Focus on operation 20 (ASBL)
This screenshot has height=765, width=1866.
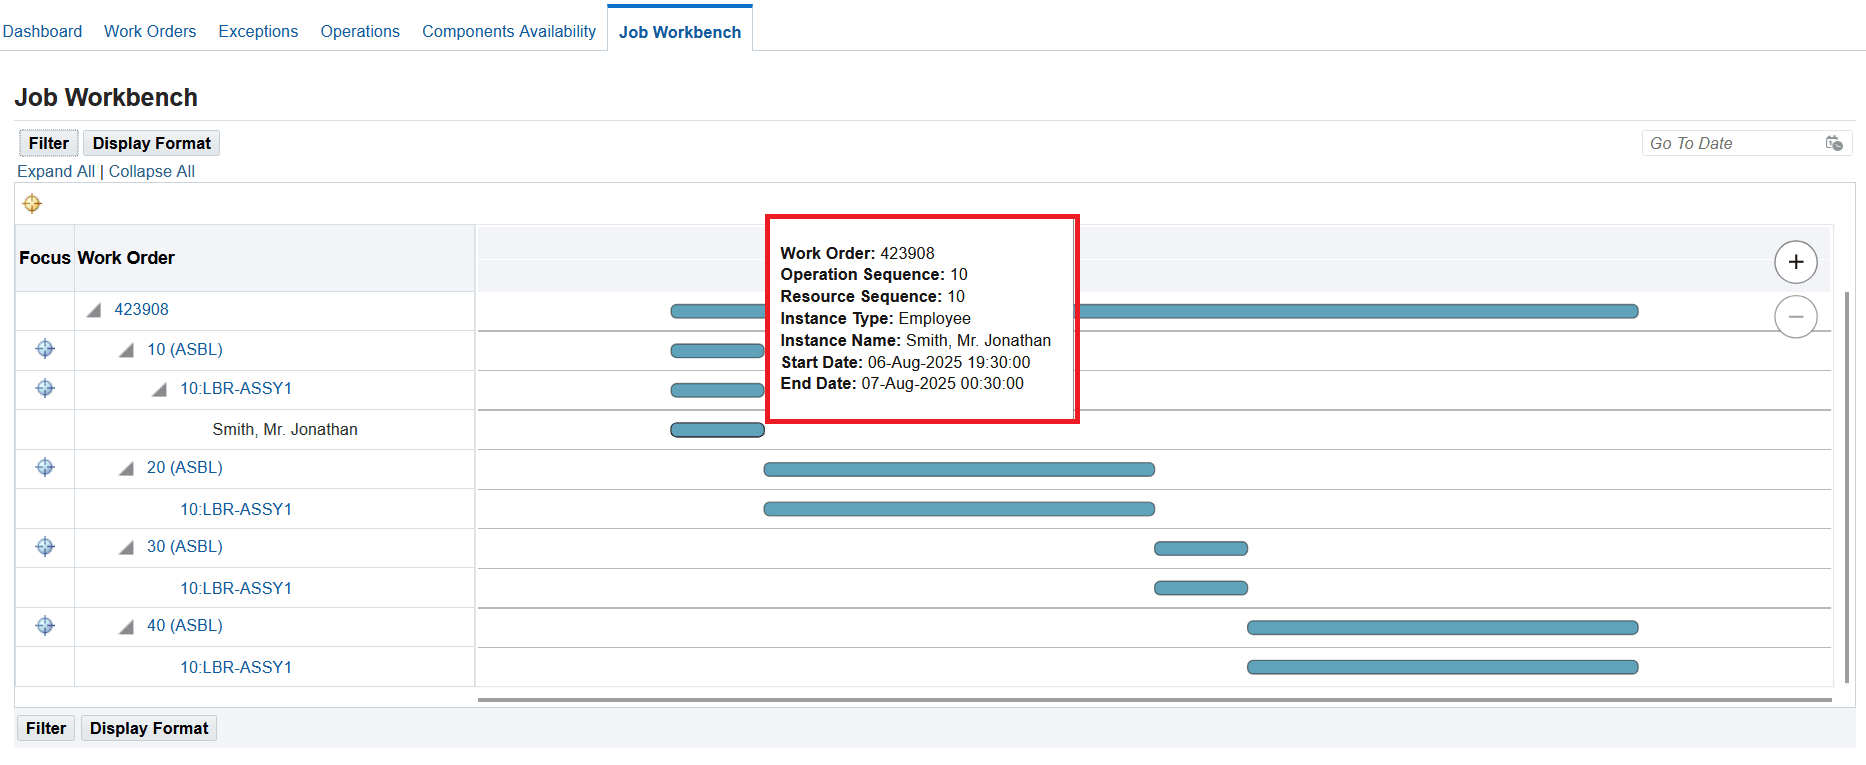tap(45, 467)
